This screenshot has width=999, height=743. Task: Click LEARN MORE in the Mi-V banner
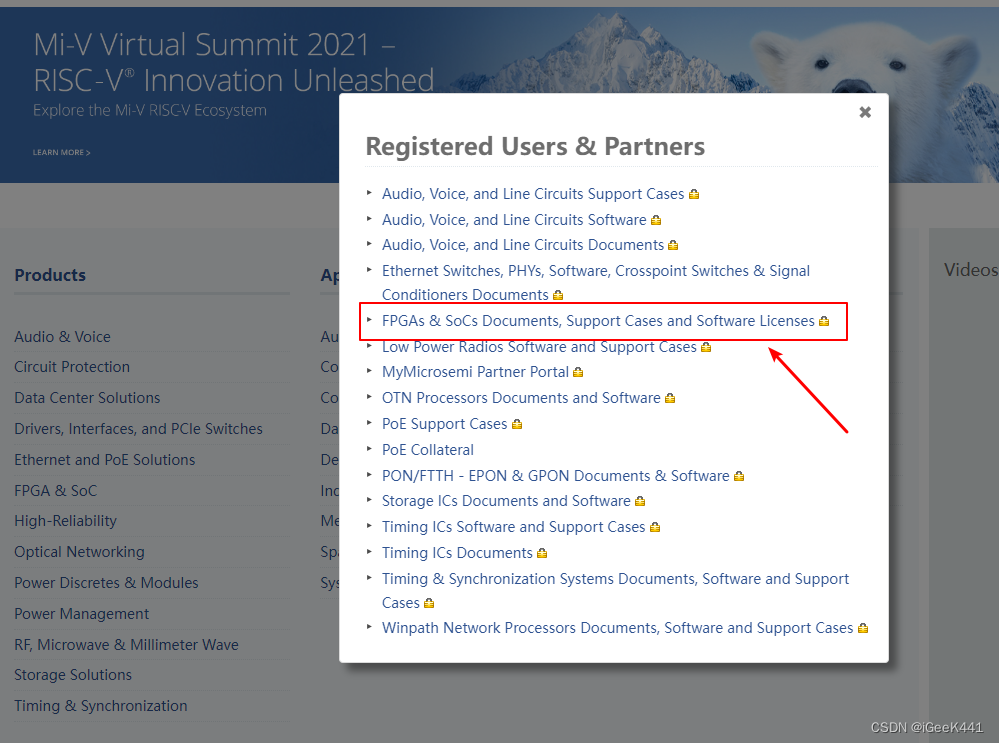pyautogui.click(x=61, y=153)
